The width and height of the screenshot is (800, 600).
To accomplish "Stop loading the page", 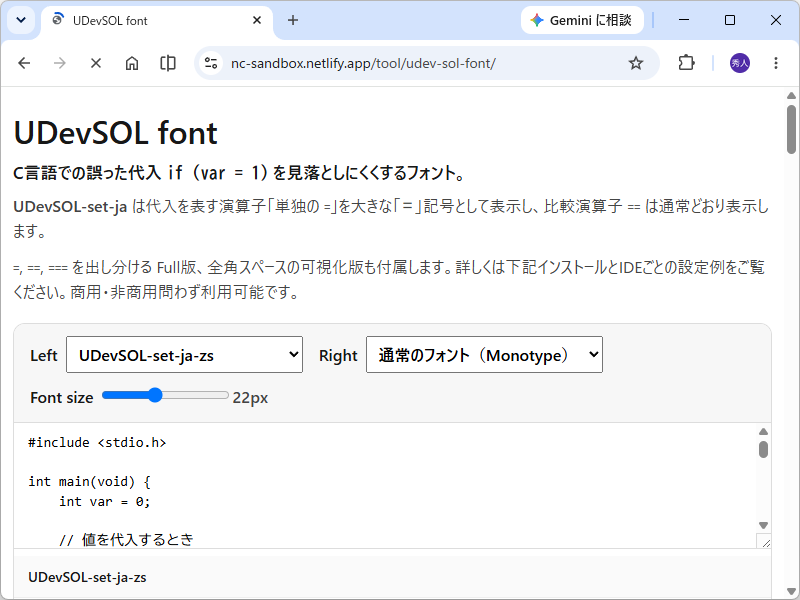I will click(95, 63).
